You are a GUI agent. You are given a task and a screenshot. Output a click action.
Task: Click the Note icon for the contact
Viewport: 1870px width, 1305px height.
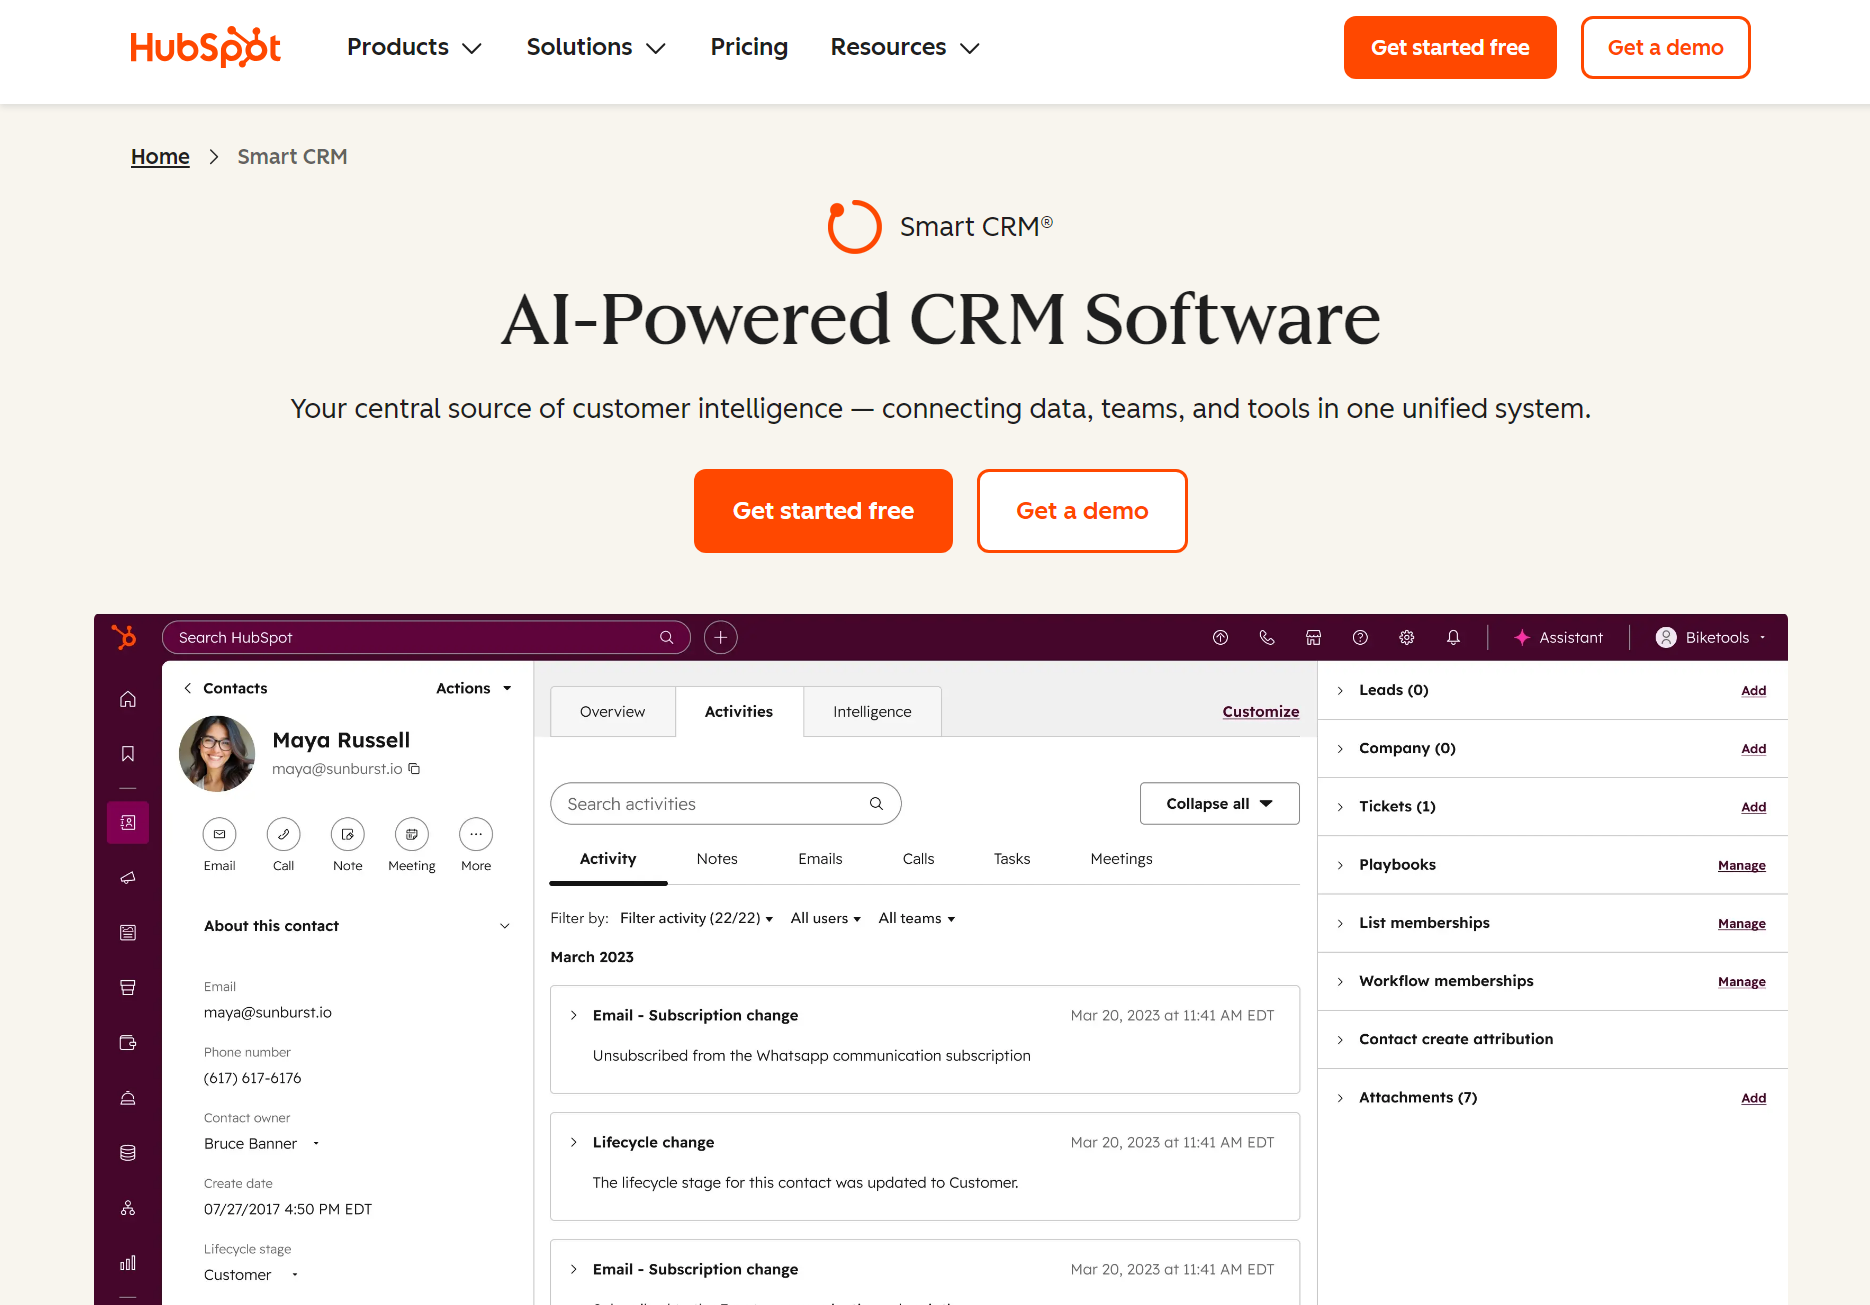(x=347, y=834)
